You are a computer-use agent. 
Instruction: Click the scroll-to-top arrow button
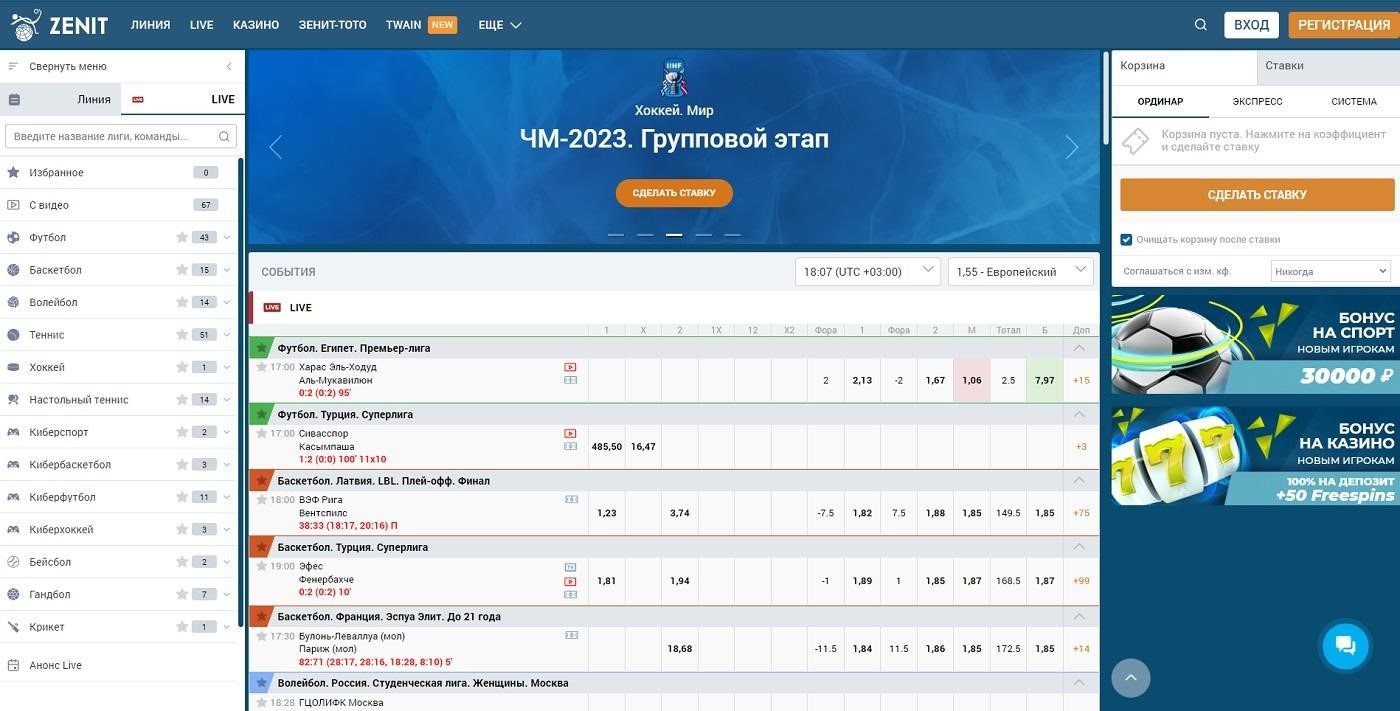[x=1131, y=678]
